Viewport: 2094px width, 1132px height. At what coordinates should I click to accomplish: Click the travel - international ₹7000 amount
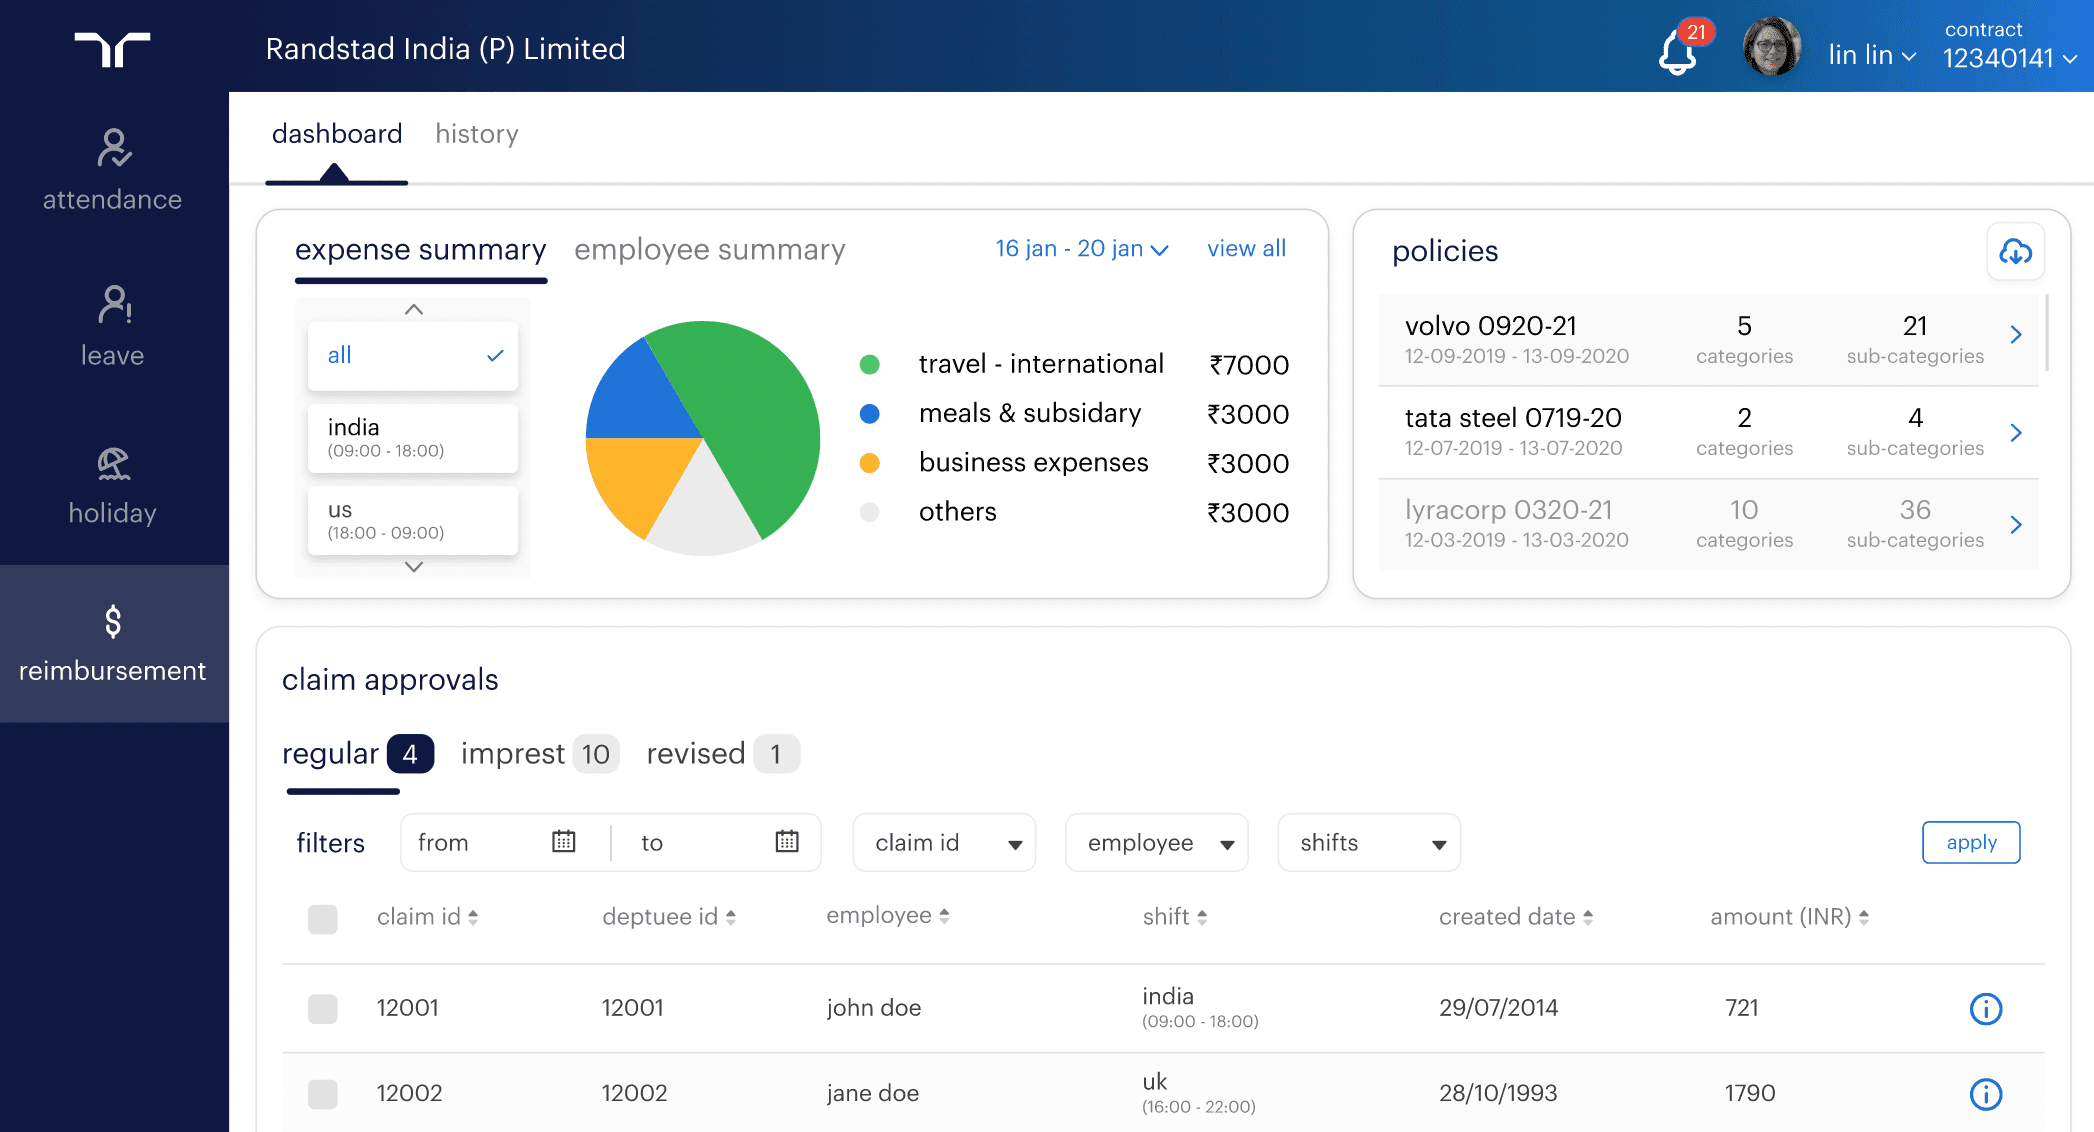pos(1249,365)
